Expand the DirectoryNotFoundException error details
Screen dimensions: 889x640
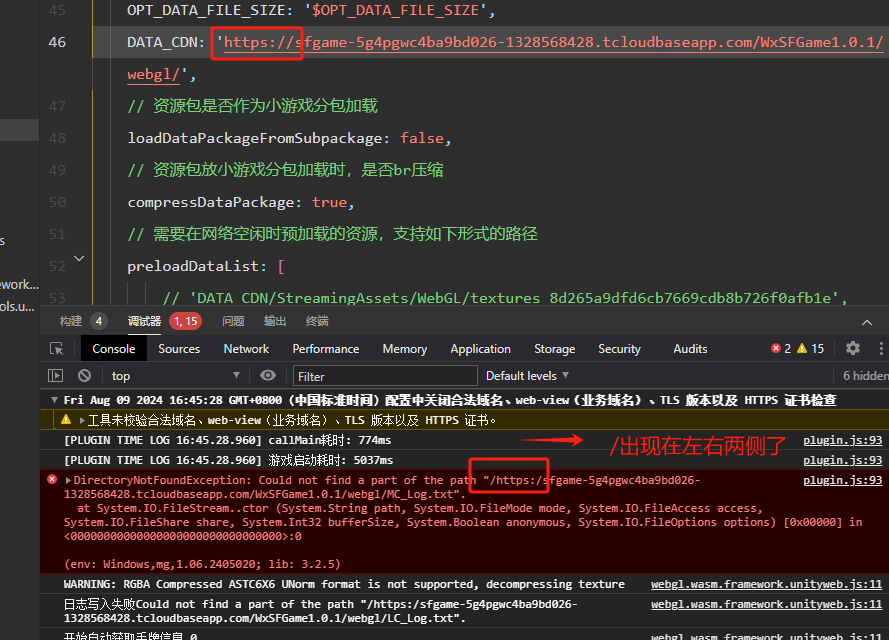pos(69,480)
